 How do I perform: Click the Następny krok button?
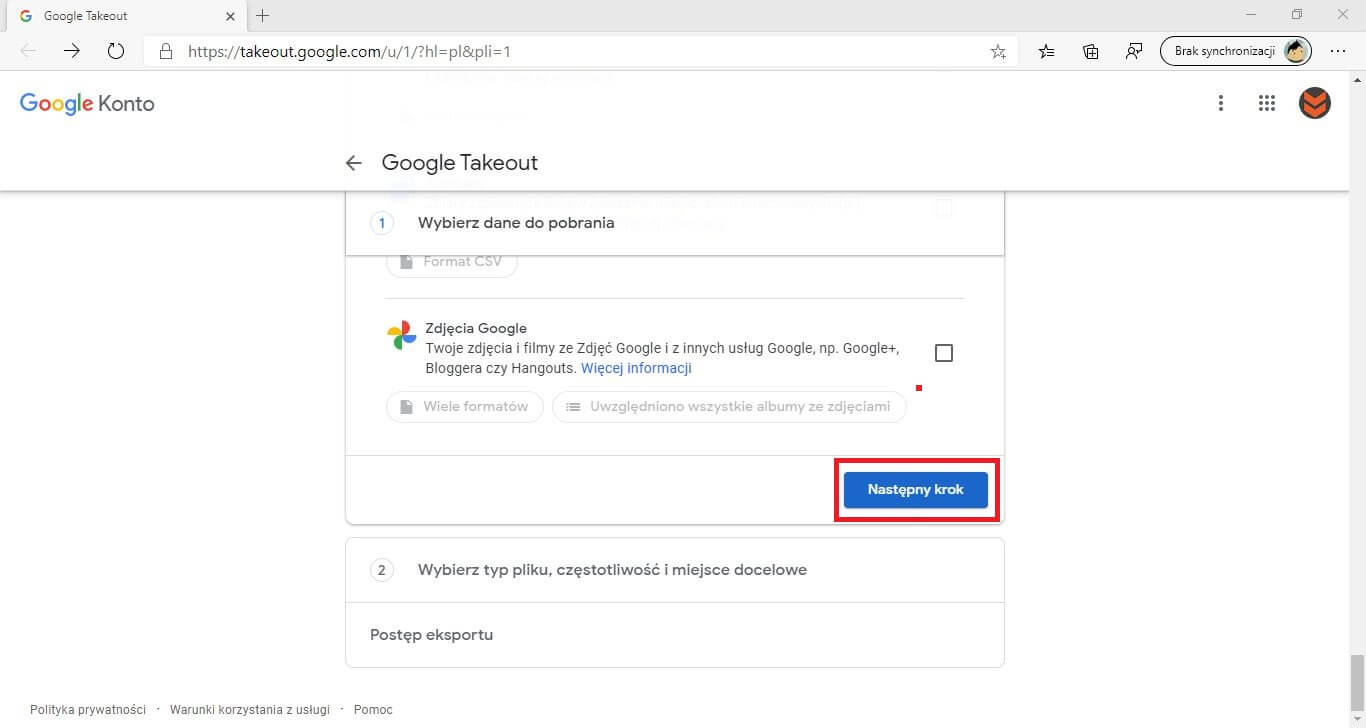click(x=916, y=490)
